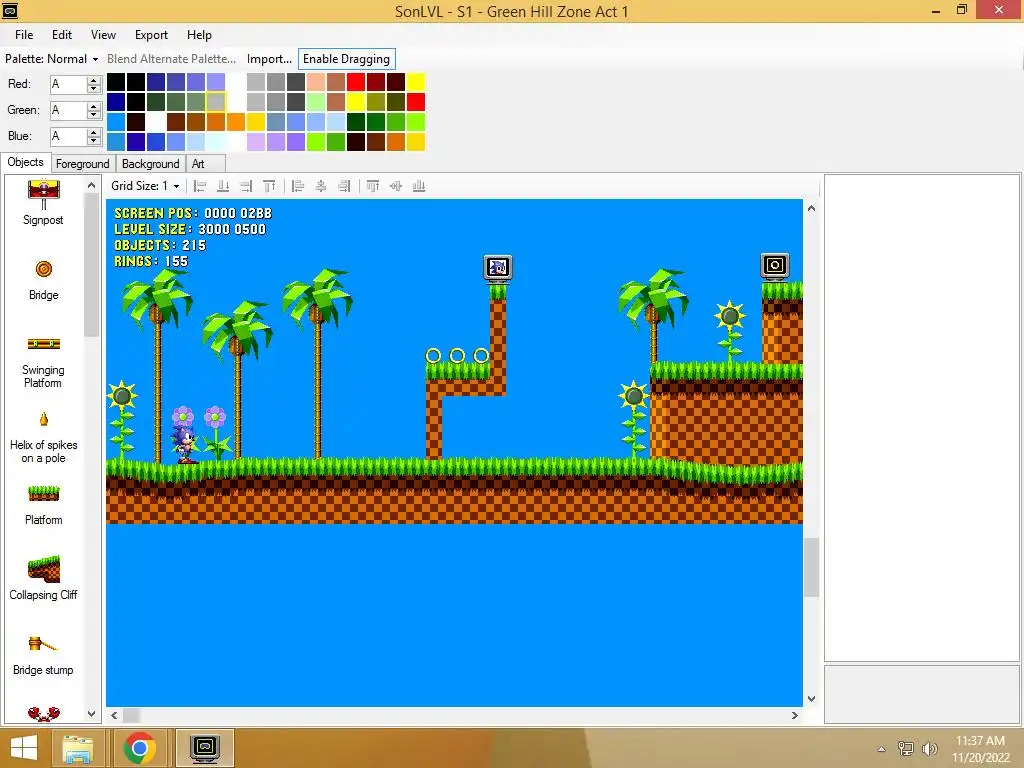This screenshot has height=768, width=1024.
Task: Switch to the Objects tab
Action: (x=25, y=163)
